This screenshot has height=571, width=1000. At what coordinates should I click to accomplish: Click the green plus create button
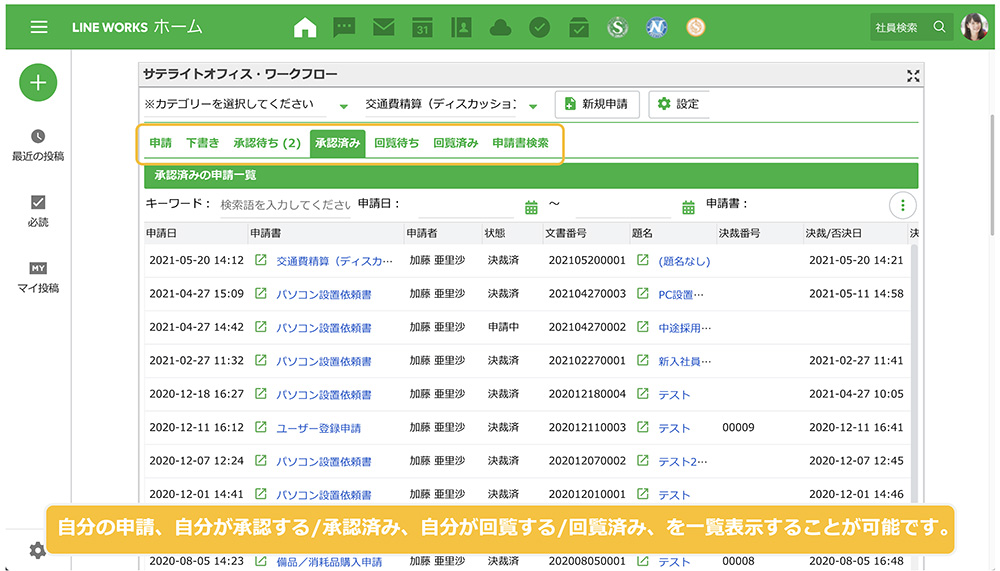tap(38, 83)
